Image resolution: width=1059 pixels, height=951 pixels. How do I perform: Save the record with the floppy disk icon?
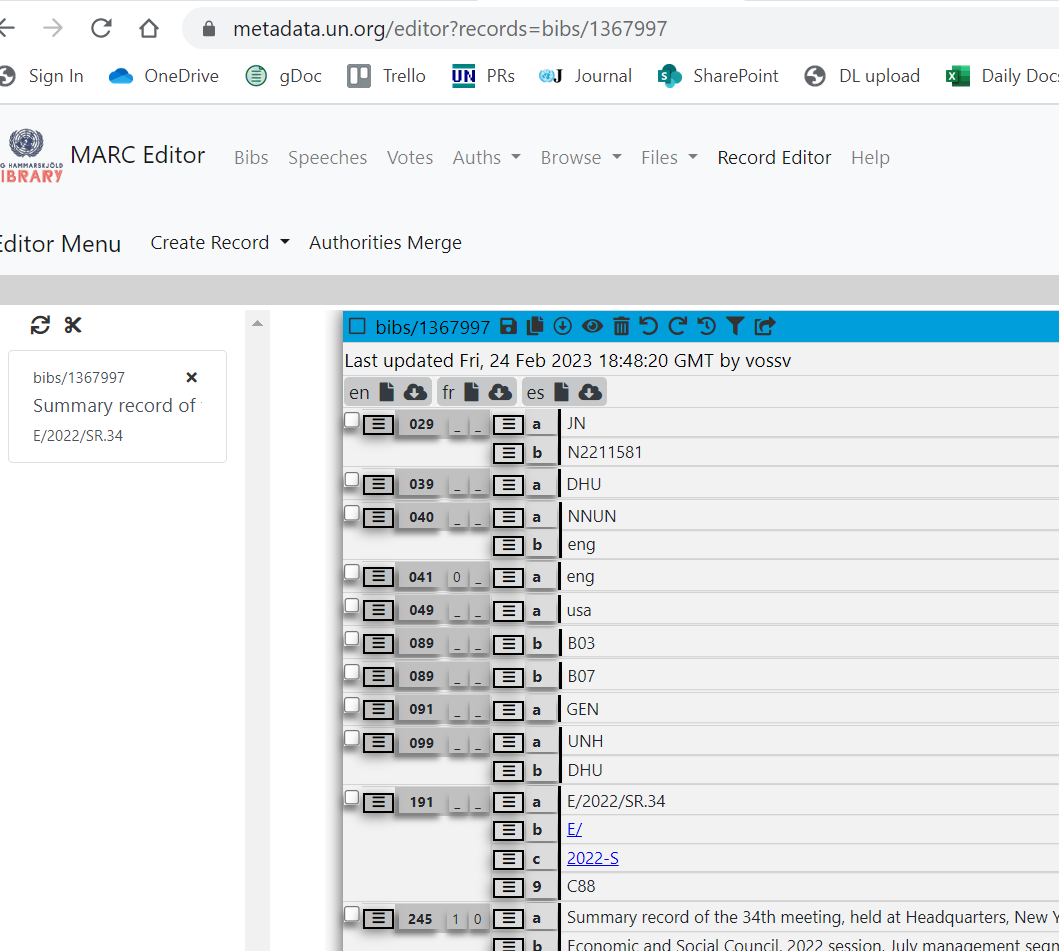pos(507,326)
